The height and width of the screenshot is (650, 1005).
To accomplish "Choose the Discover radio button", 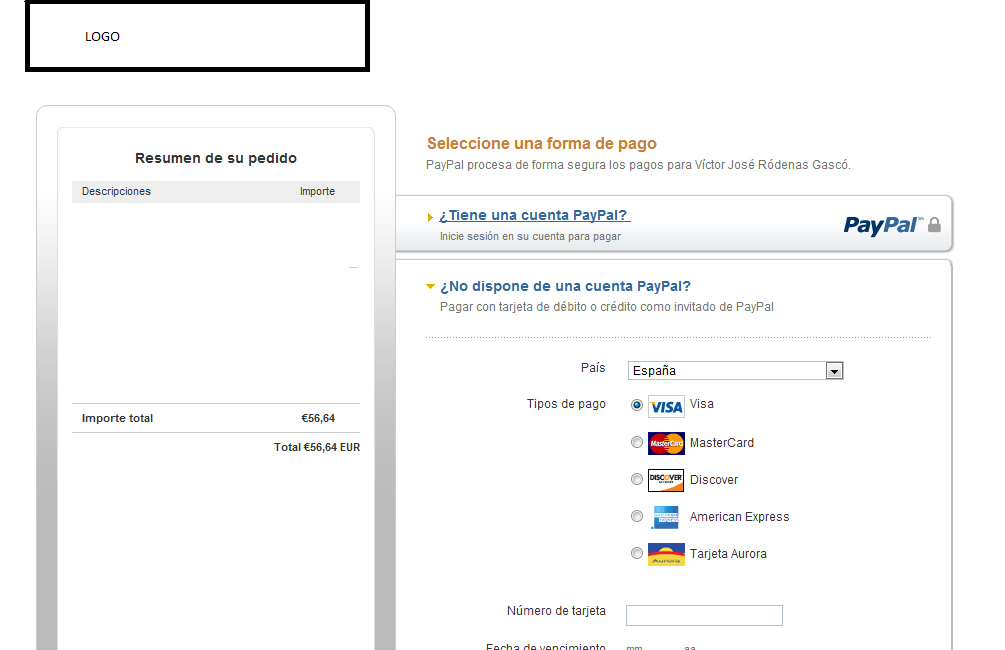I will pyautogui.click(x=637, y=479).
